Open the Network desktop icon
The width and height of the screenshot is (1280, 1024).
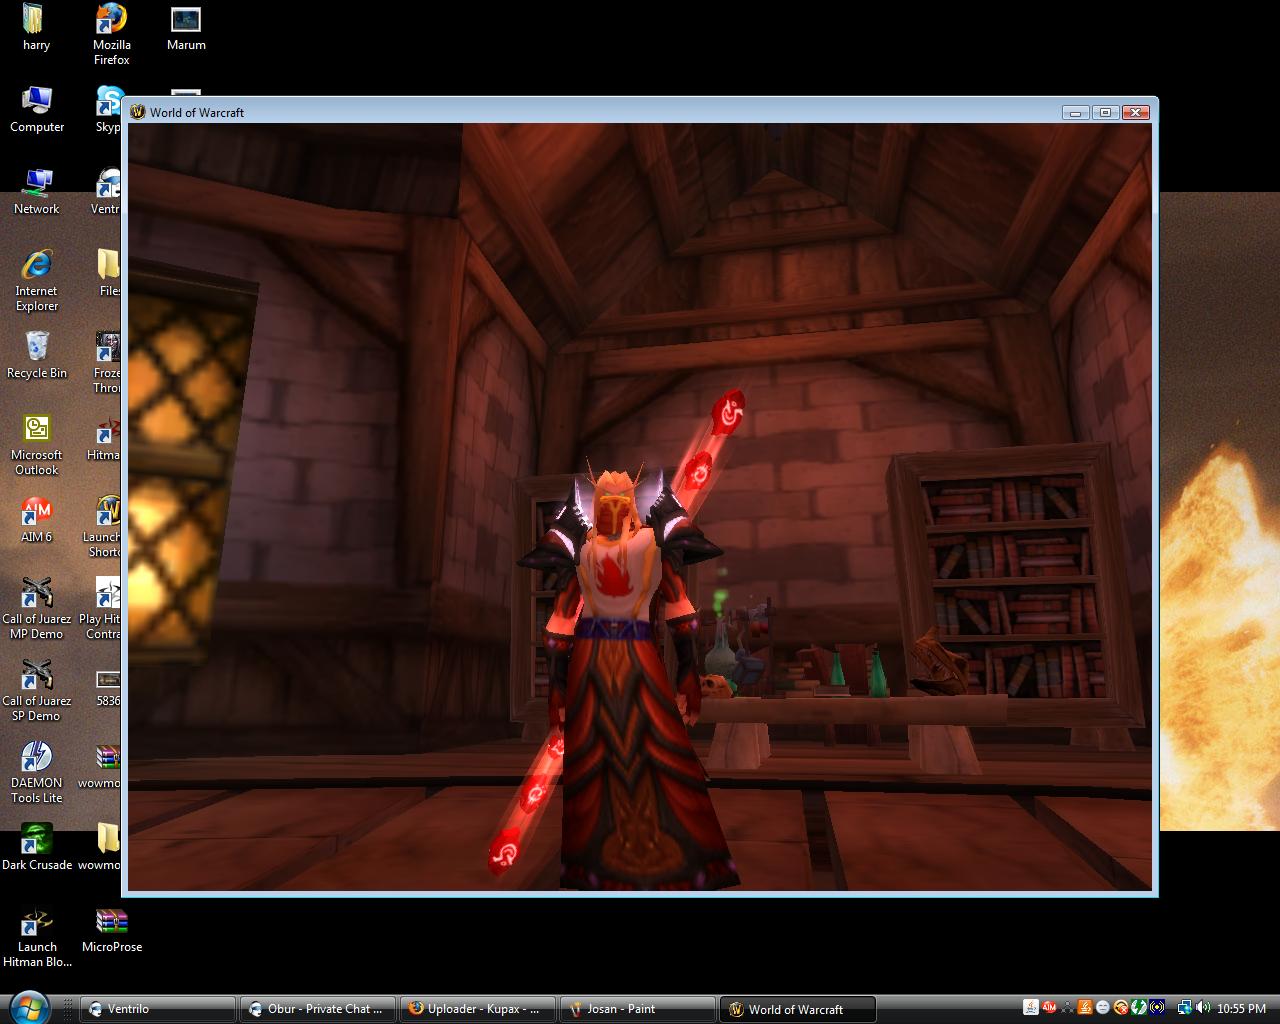37,191
